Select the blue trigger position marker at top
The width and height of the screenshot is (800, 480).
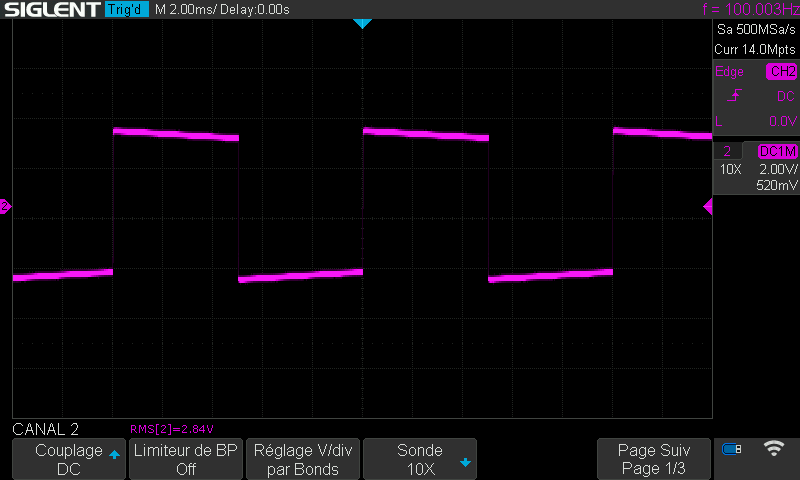362,23
